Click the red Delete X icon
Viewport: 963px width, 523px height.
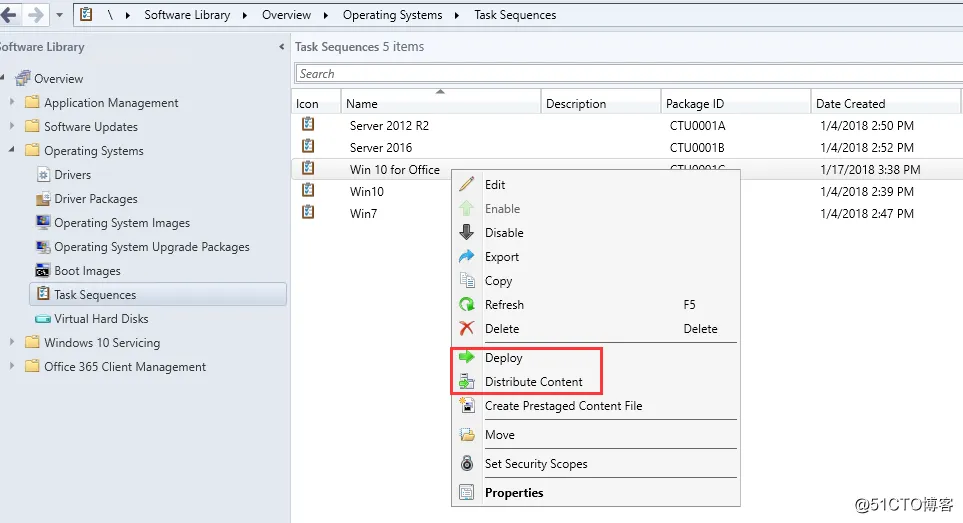pyautogui.click(x=466, y=328)
